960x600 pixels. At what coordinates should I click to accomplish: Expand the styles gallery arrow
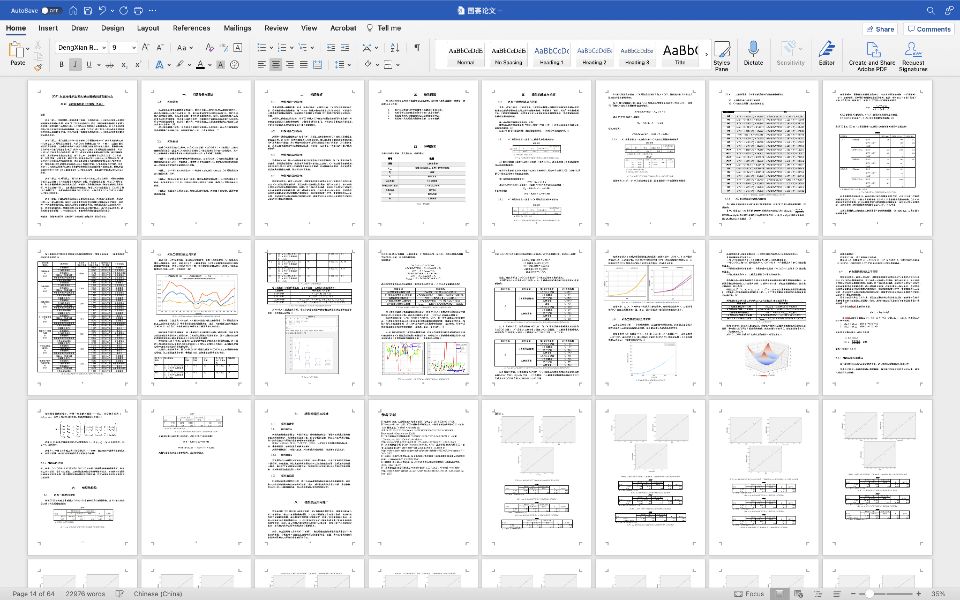click(x=707, y=54)
